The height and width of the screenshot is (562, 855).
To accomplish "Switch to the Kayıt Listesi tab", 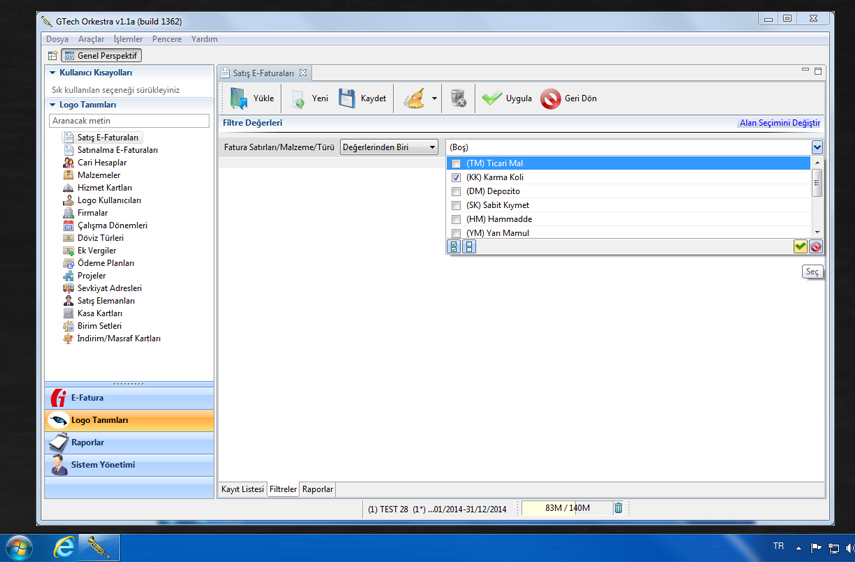I will point(243,490).
